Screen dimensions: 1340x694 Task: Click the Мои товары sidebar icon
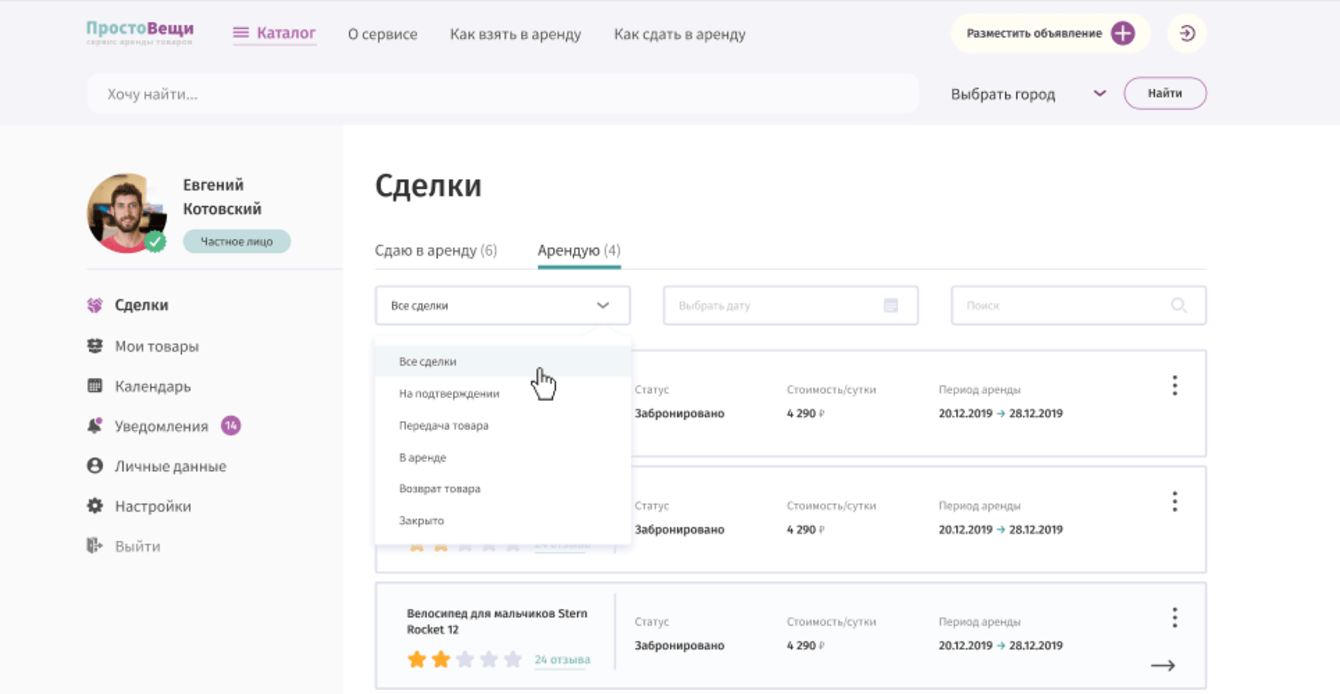[95, 346]
